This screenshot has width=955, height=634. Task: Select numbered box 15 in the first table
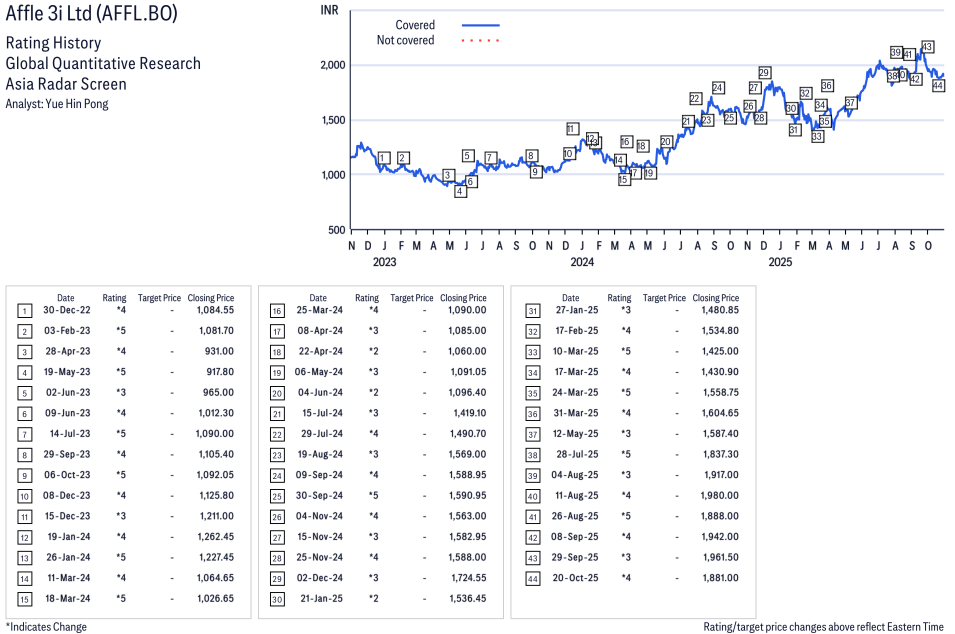[25, 599]
